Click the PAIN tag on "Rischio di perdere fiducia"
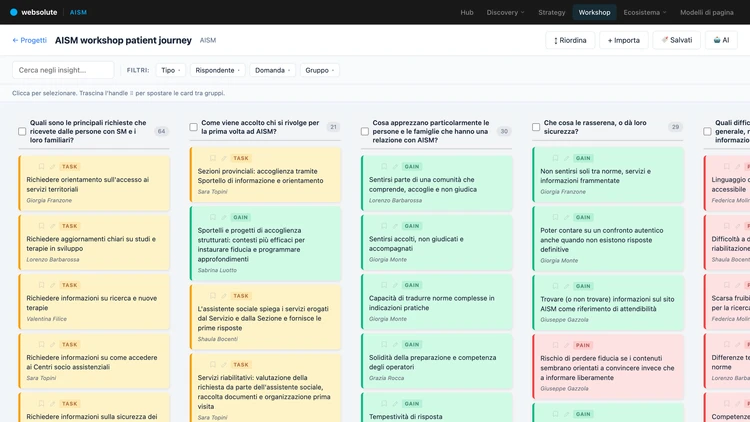 (x=583, y=345)
